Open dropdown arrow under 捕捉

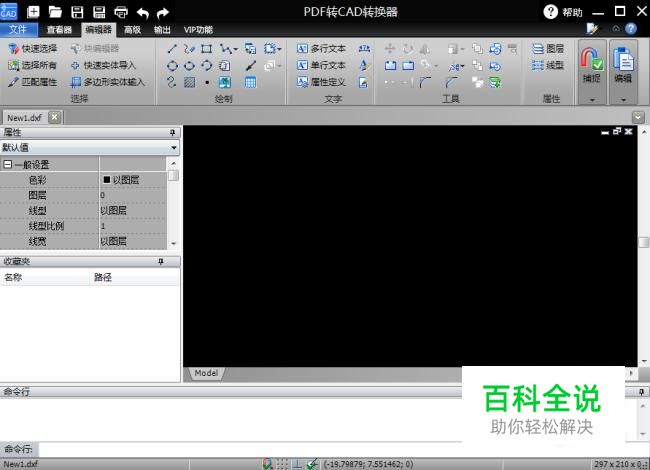pyautogui.click(x=592, y=100)
